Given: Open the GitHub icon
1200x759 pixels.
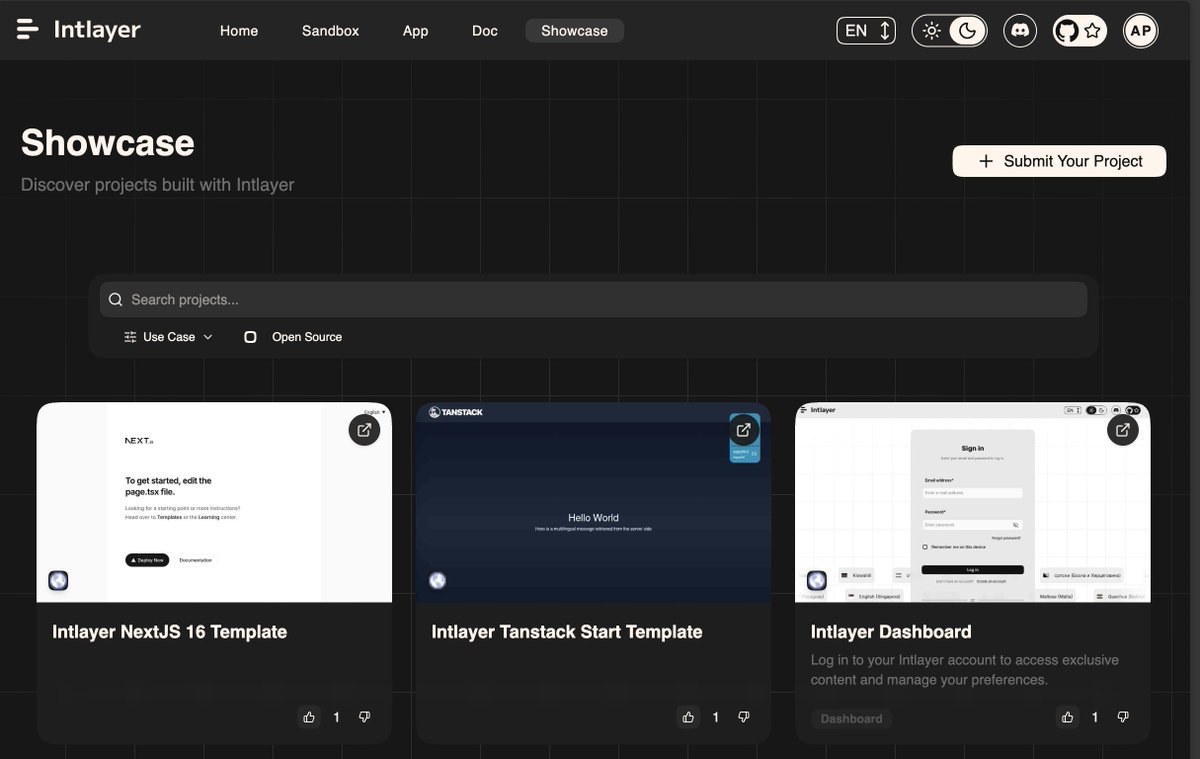Looking at the screenshot, I should click(x=1067, y=31).
